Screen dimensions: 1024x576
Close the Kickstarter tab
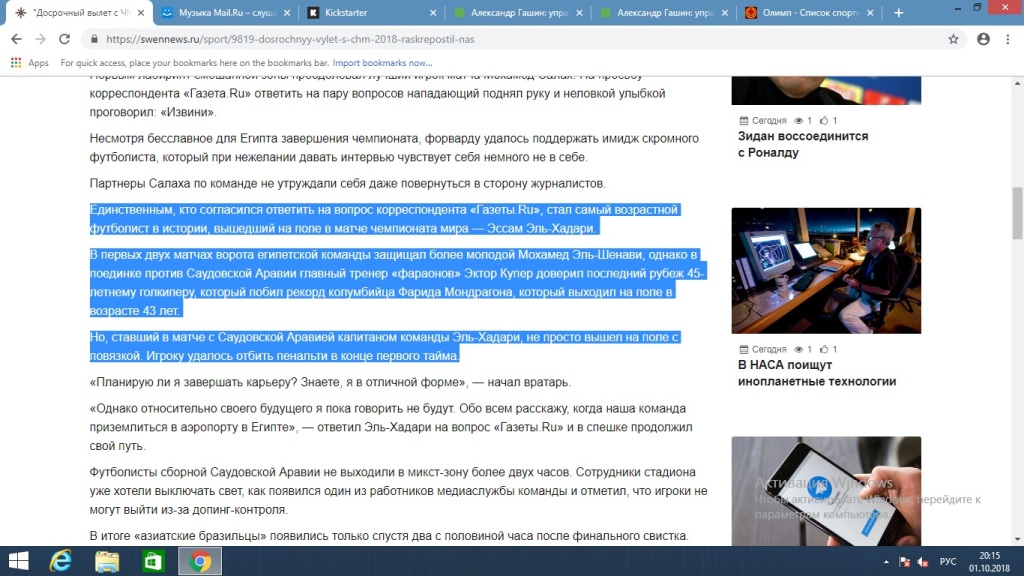(433, 12)
